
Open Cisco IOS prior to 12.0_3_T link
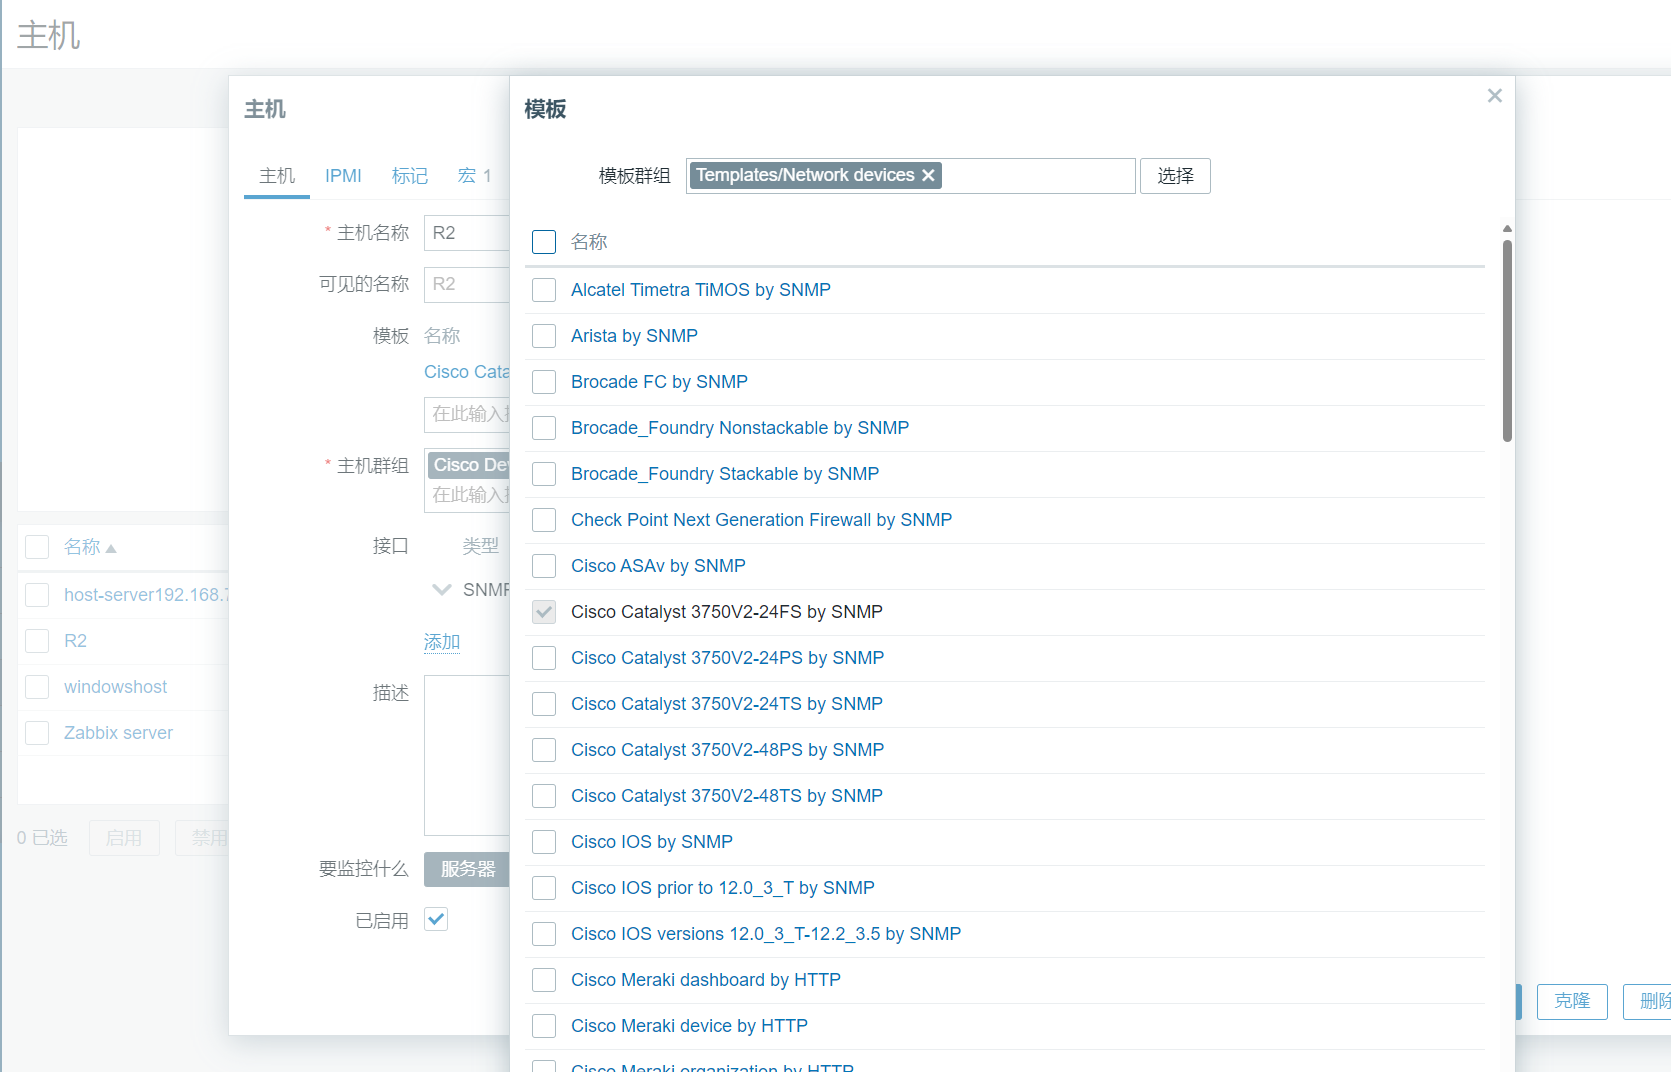click(x=723, y=888)
